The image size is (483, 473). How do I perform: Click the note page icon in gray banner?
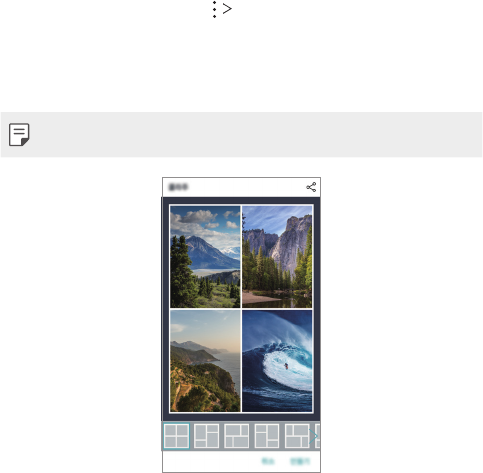coord(19,135)
